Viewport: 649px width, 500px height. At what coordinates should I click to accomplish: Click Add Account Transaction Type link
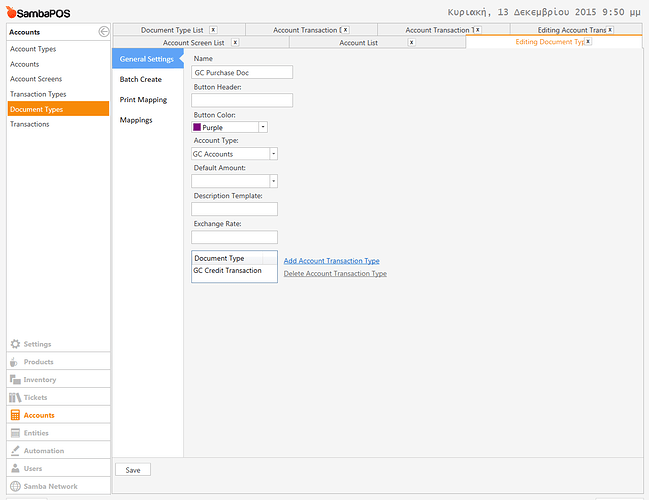[332, 261]
